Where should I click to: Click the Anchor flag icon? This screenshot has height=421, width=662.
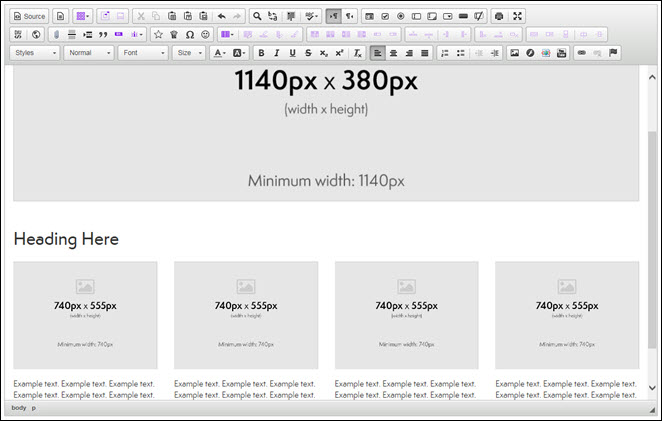pyautogui.click(x=613, y=52)
